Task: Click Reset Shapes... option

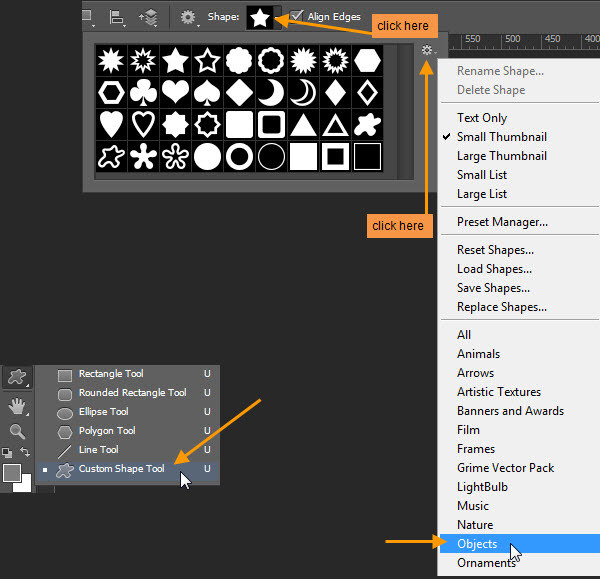Action: [x=495, y=250]
